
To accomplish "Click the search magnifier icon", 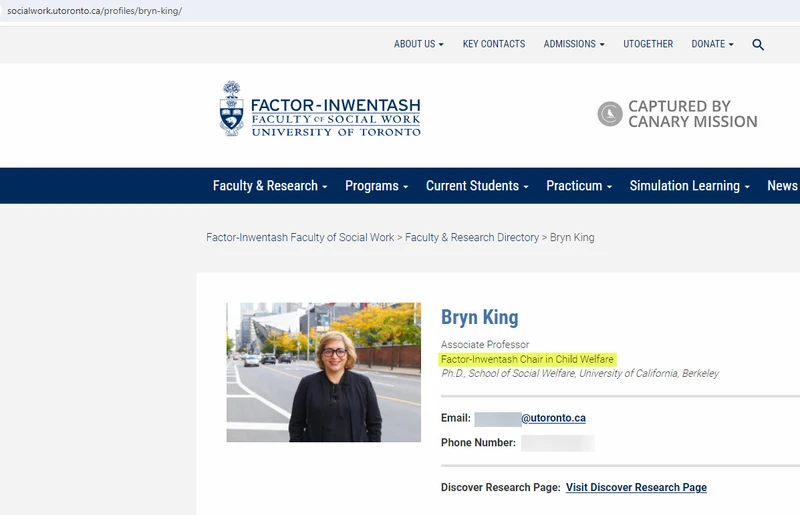I will pyautogui.click(x=758, y=45).
